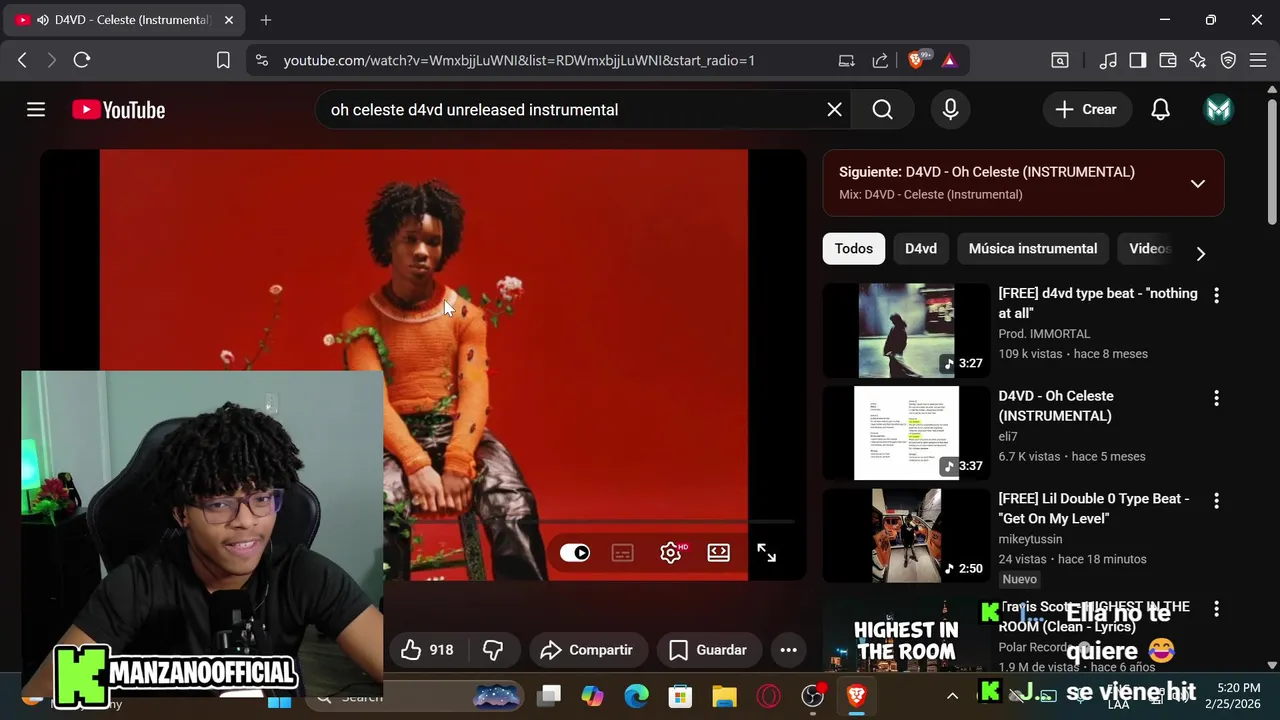Image resolution: width=1280 pixels, height=720 pixels.
Task: Share this page via address bar icon
Action: tap(880, 60)
